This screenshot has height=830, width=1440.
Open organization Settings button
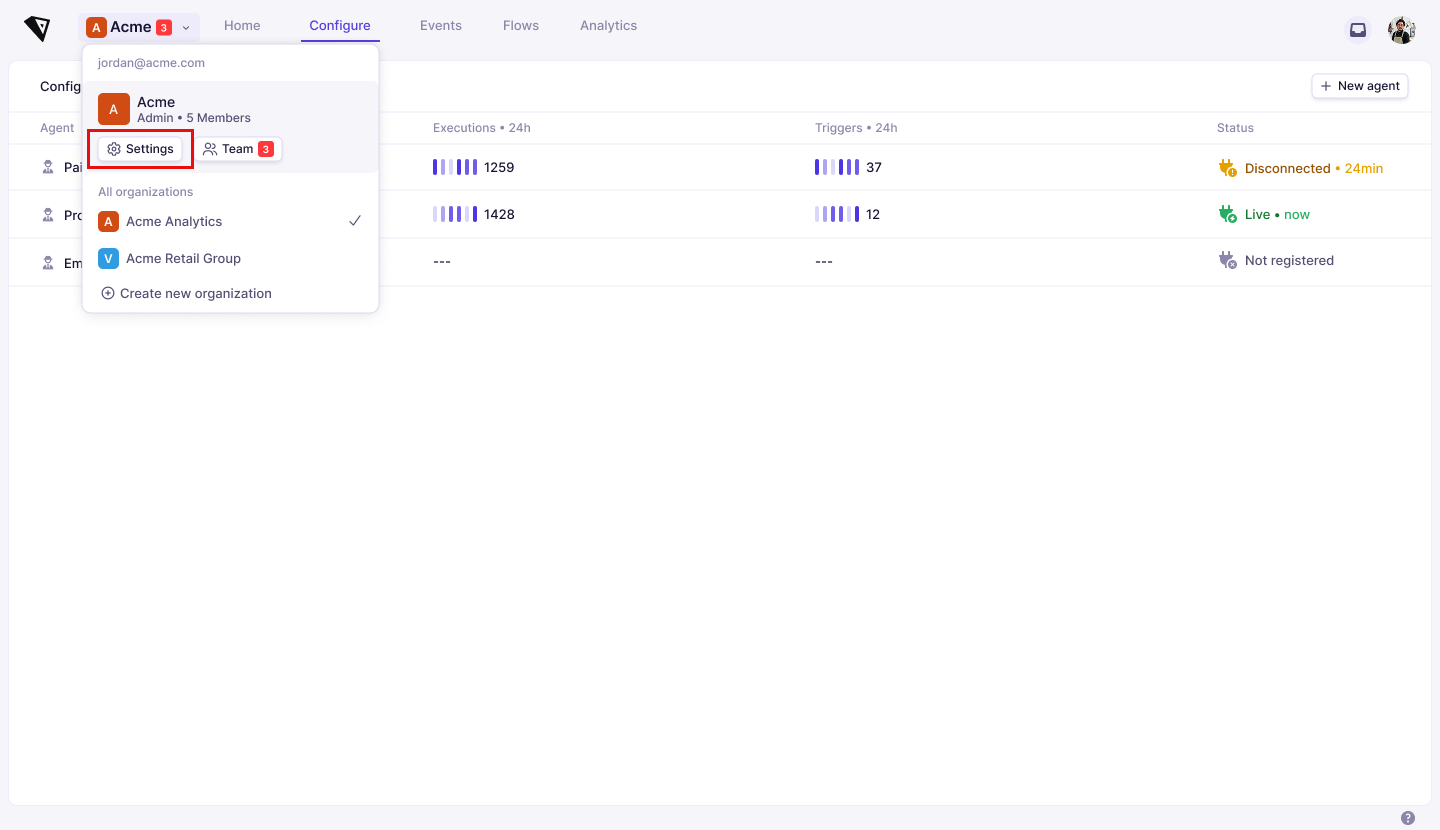pyautogui.click(x=140, y=149)
